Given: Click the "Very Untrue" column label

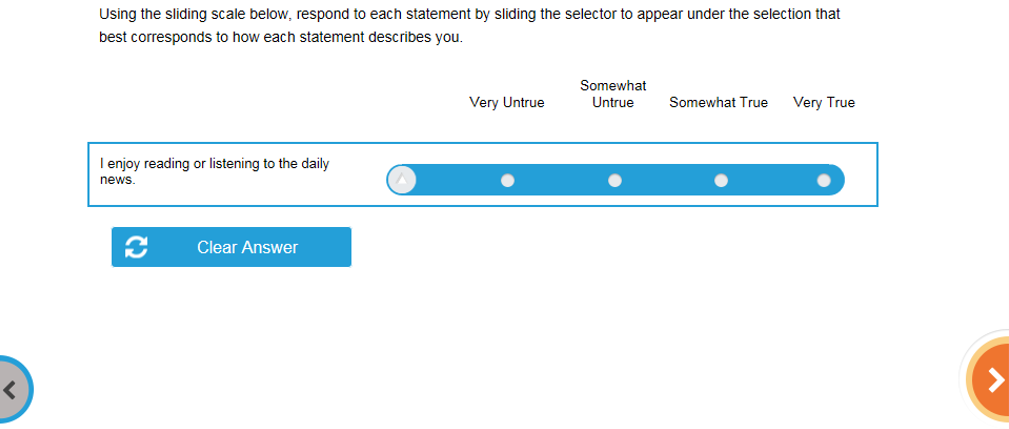Looking at the screenshot, I should [x=507, y=103].
